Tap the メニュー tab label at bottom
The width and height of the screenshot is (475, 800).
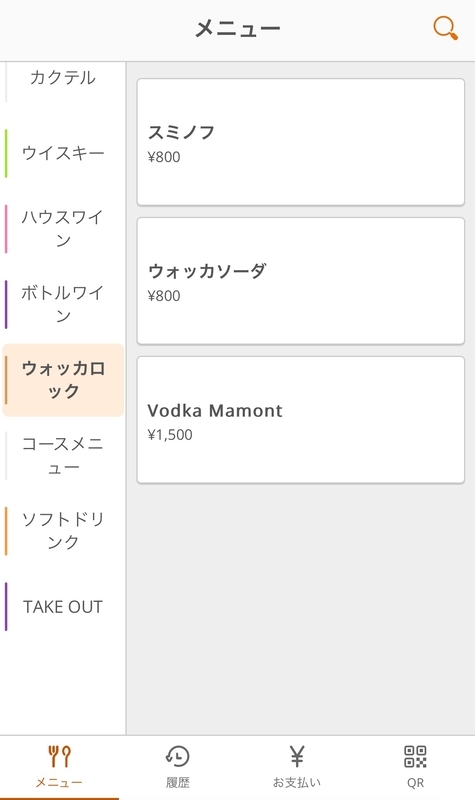coord(59,783)
